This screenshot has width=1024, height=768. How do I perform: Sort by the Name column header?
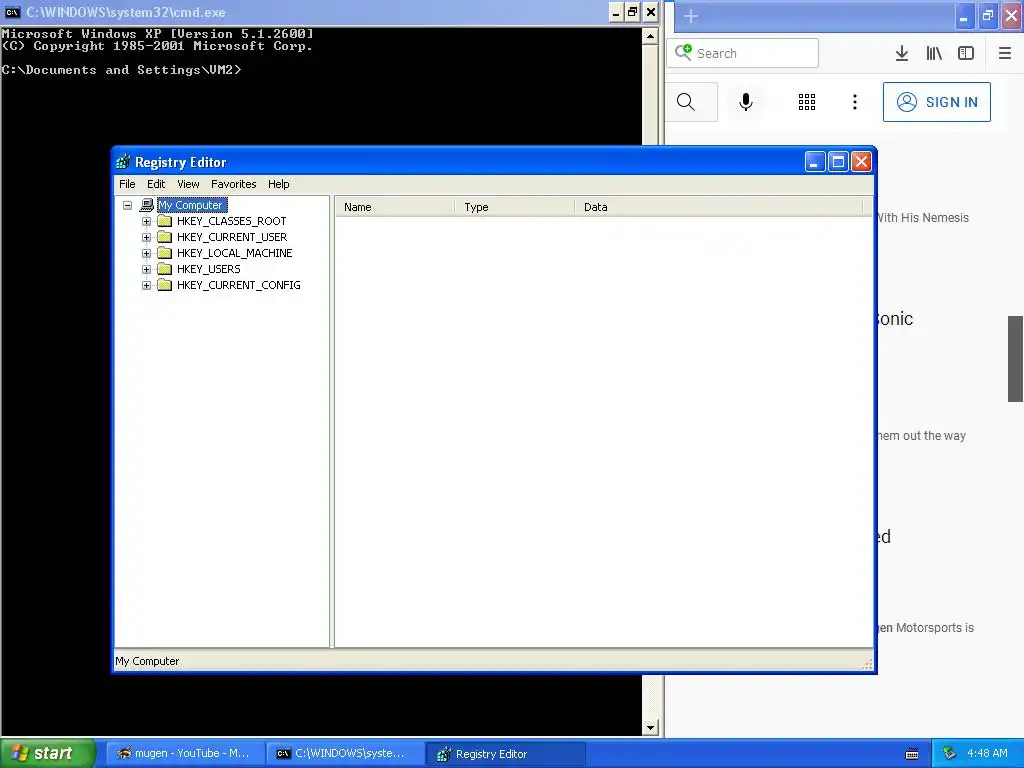coord(394,207)
